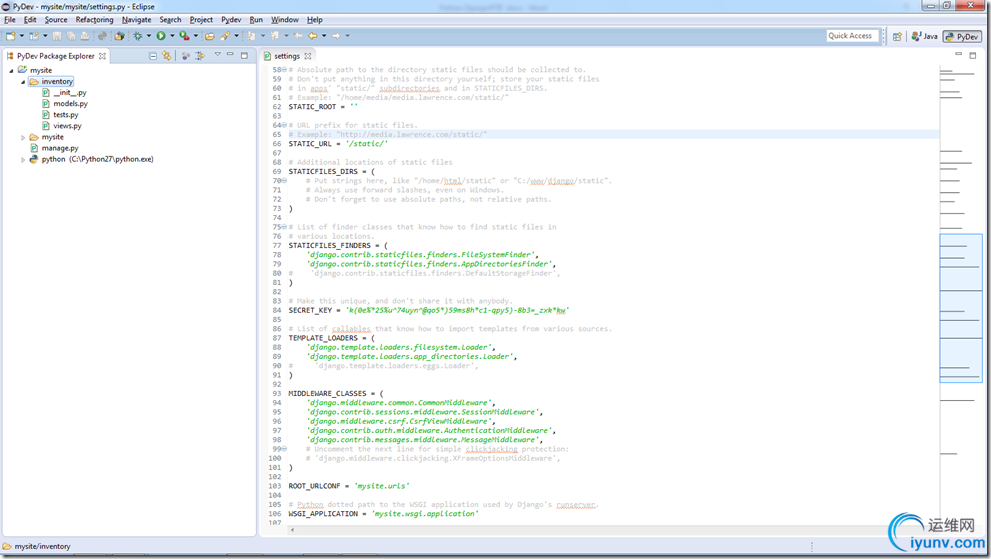Fold the comment block at line 99

click(284, 449)
